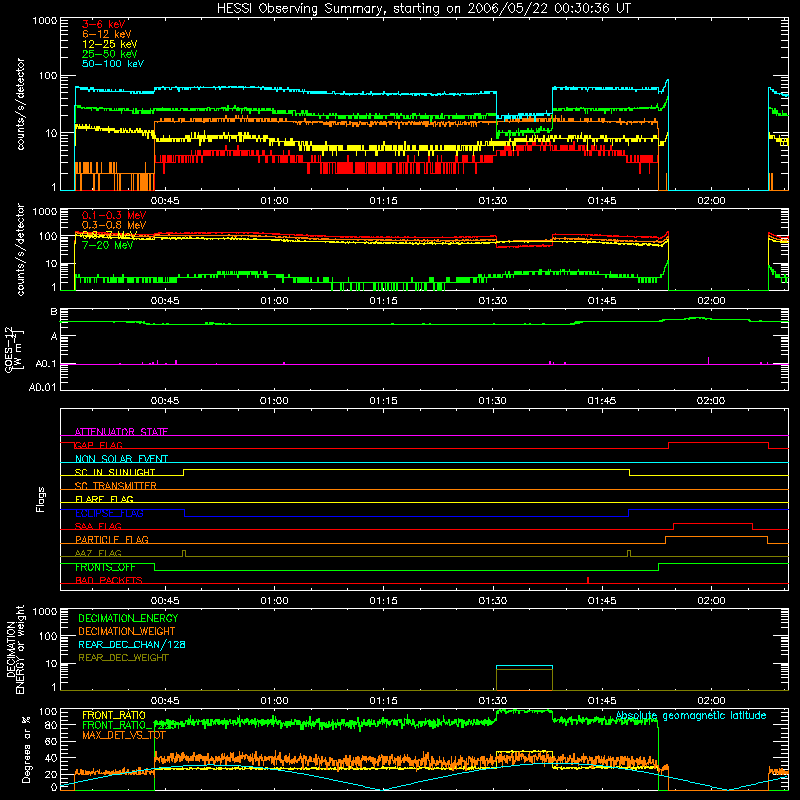Click the BAD_PACKETS flag label
Viewport: 800px width, 800px height.
[x=109, y=580]
